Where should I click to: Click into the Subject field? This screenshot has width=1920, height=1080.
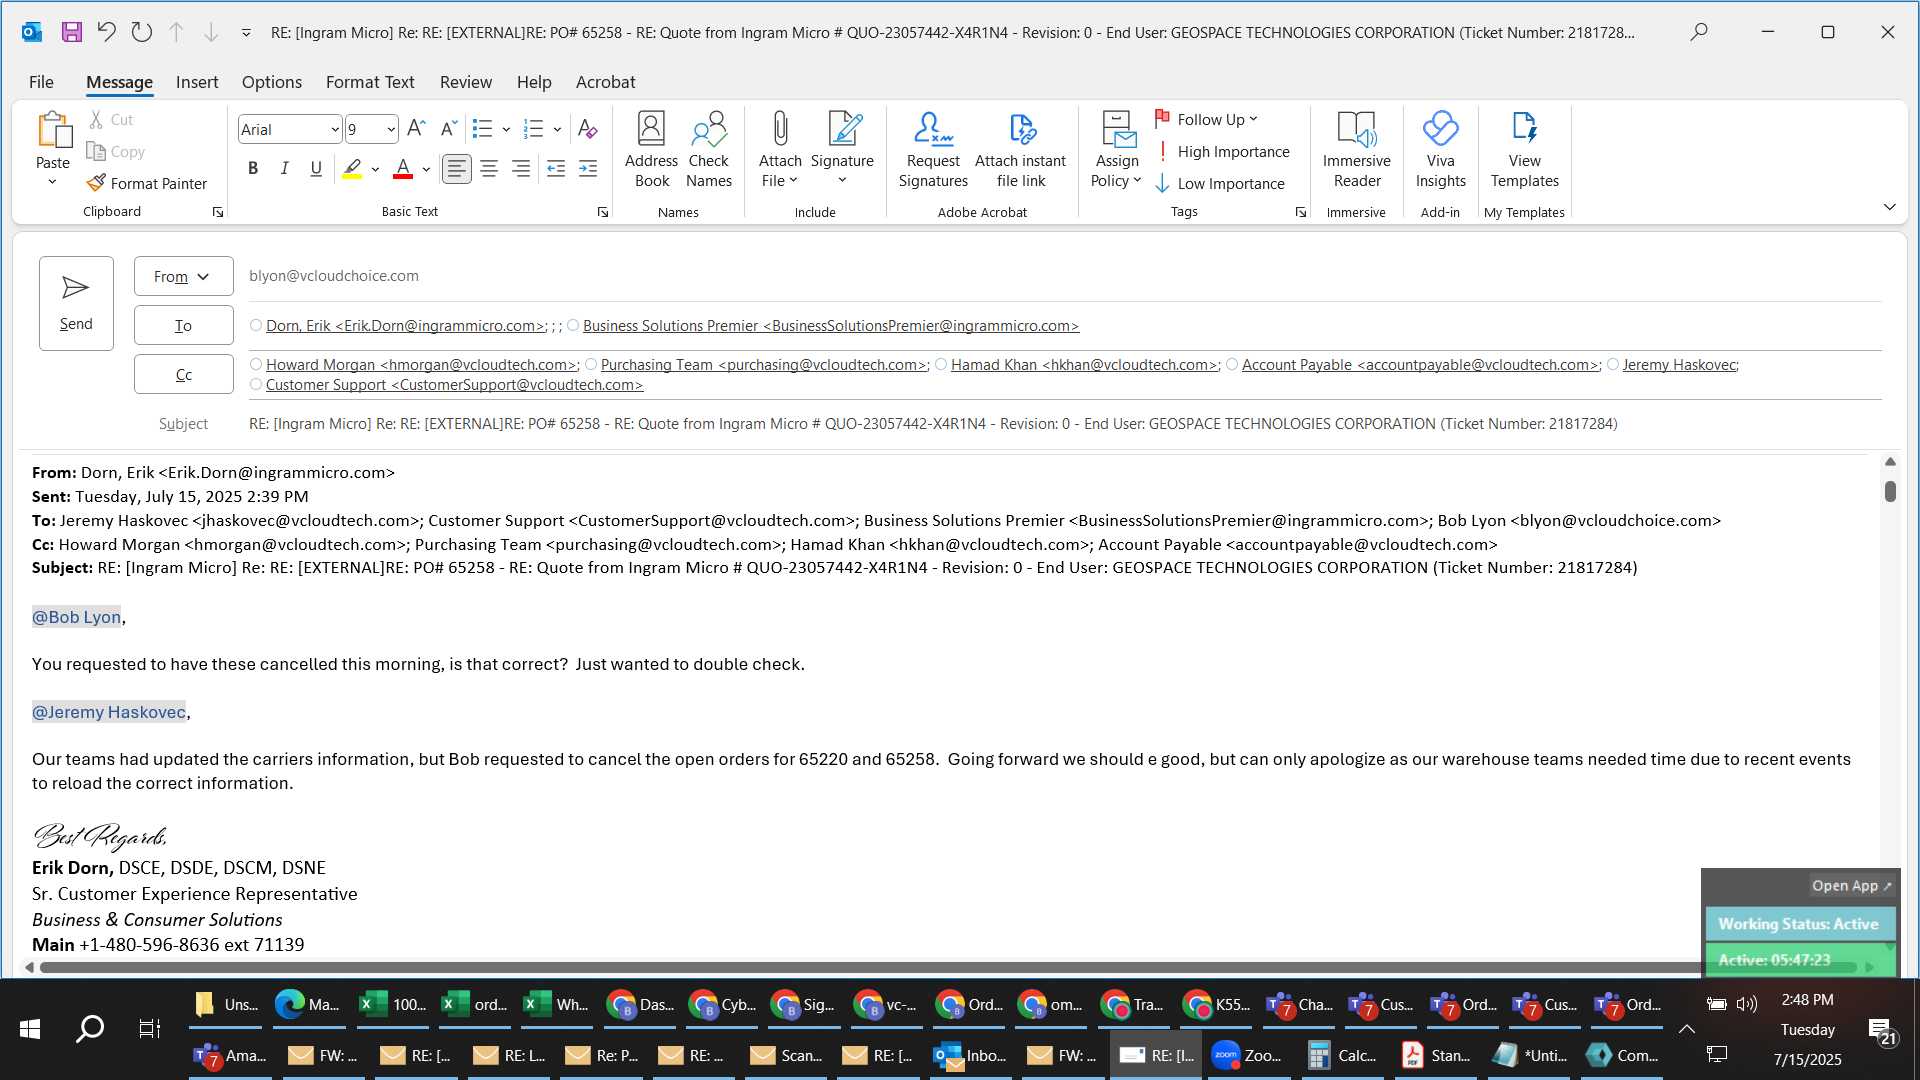[1064, 423]
